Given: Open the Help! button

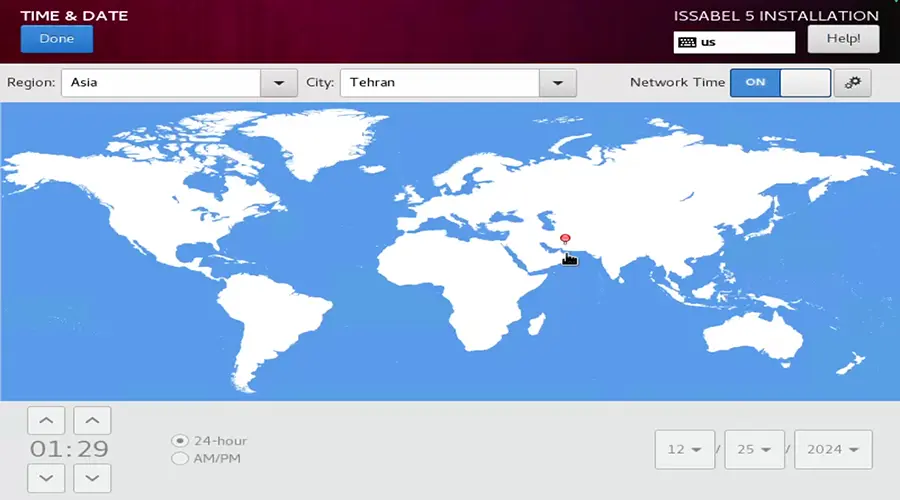Looking at the screenshot, I should click(843, 39).
